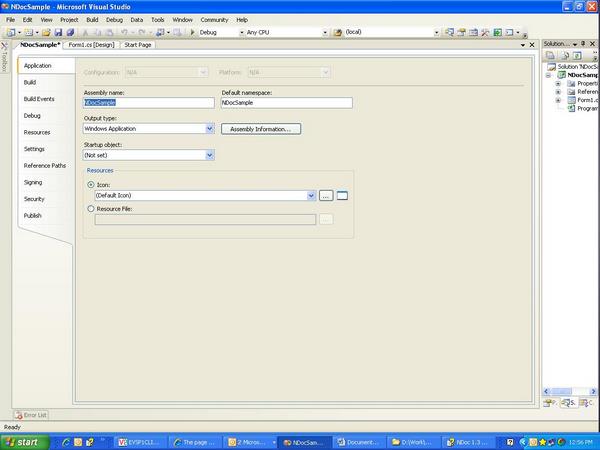Click the green Start Page toolbar icon
The height and width of the screenshot is (450, 600).
(x=497, y=33)
